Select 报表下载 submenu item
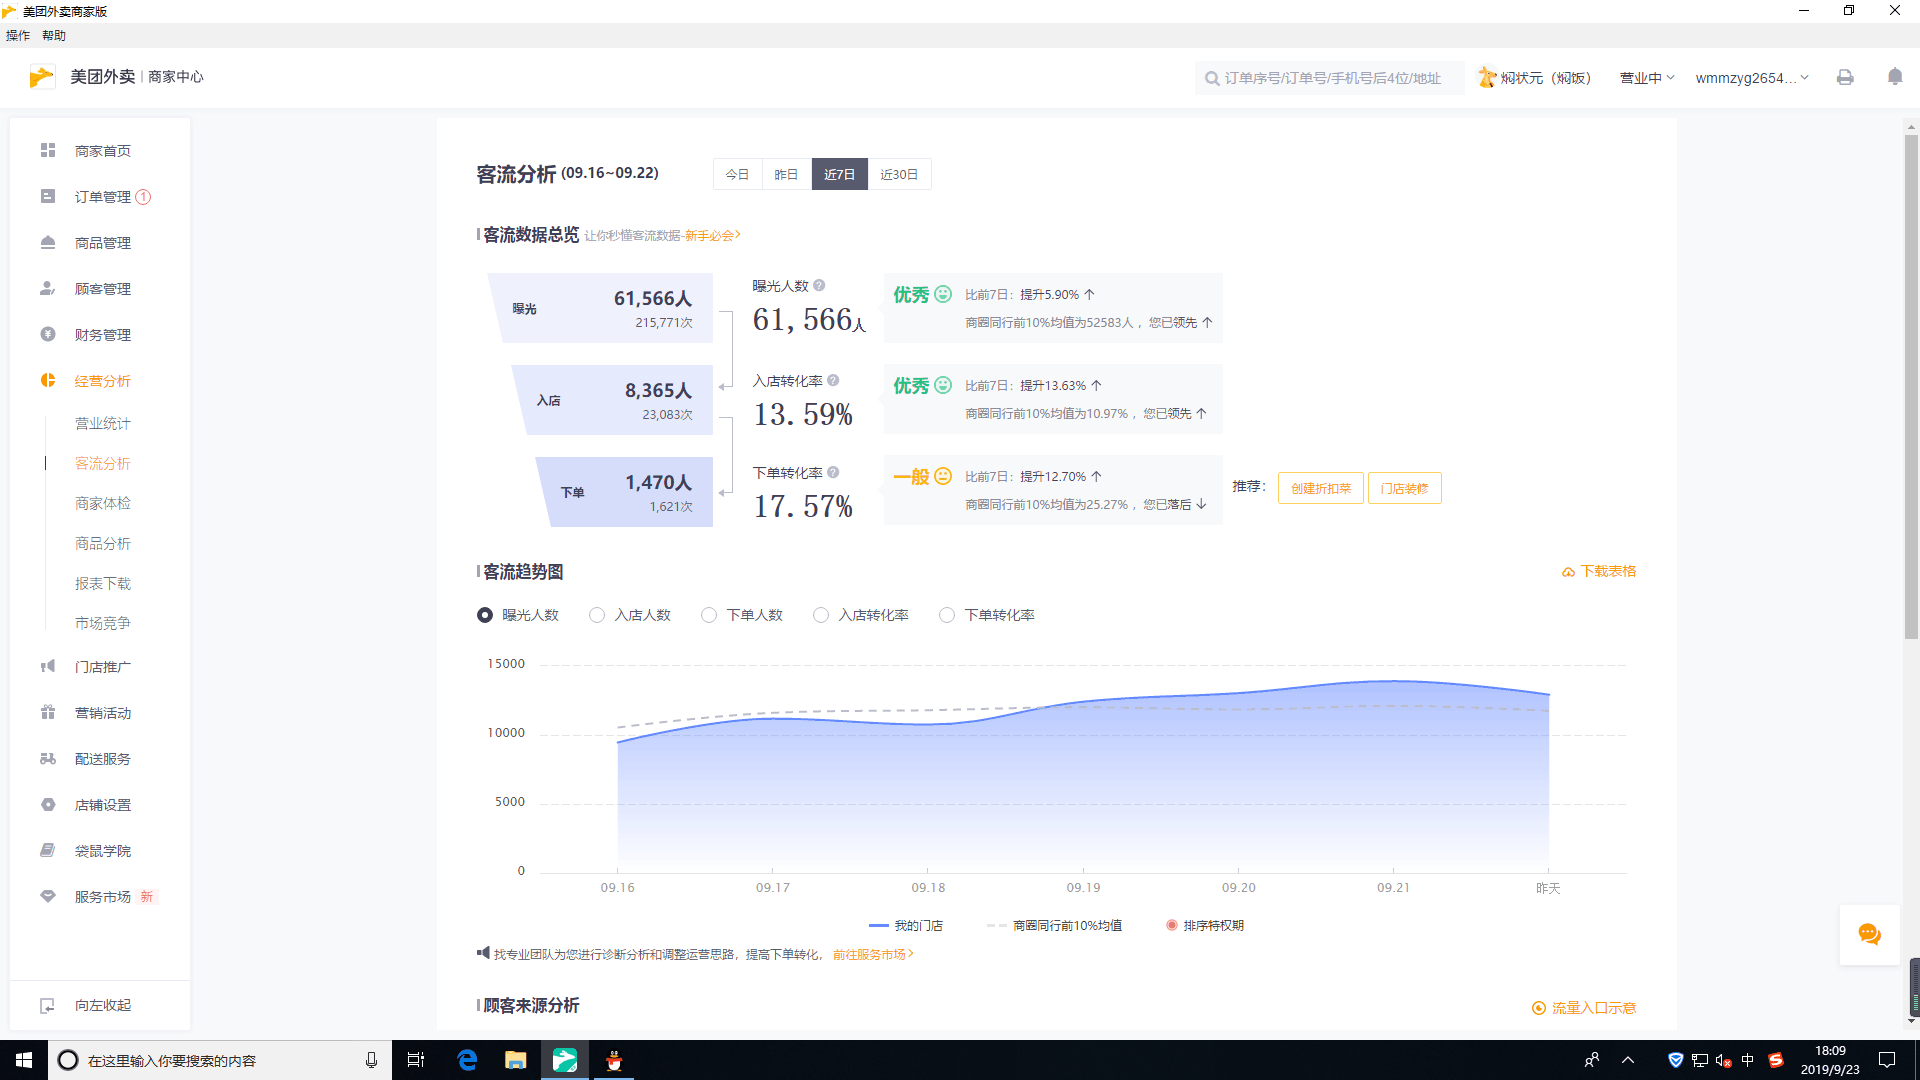The width and height of the screenshot is (1920, 1080). [102, 584]
